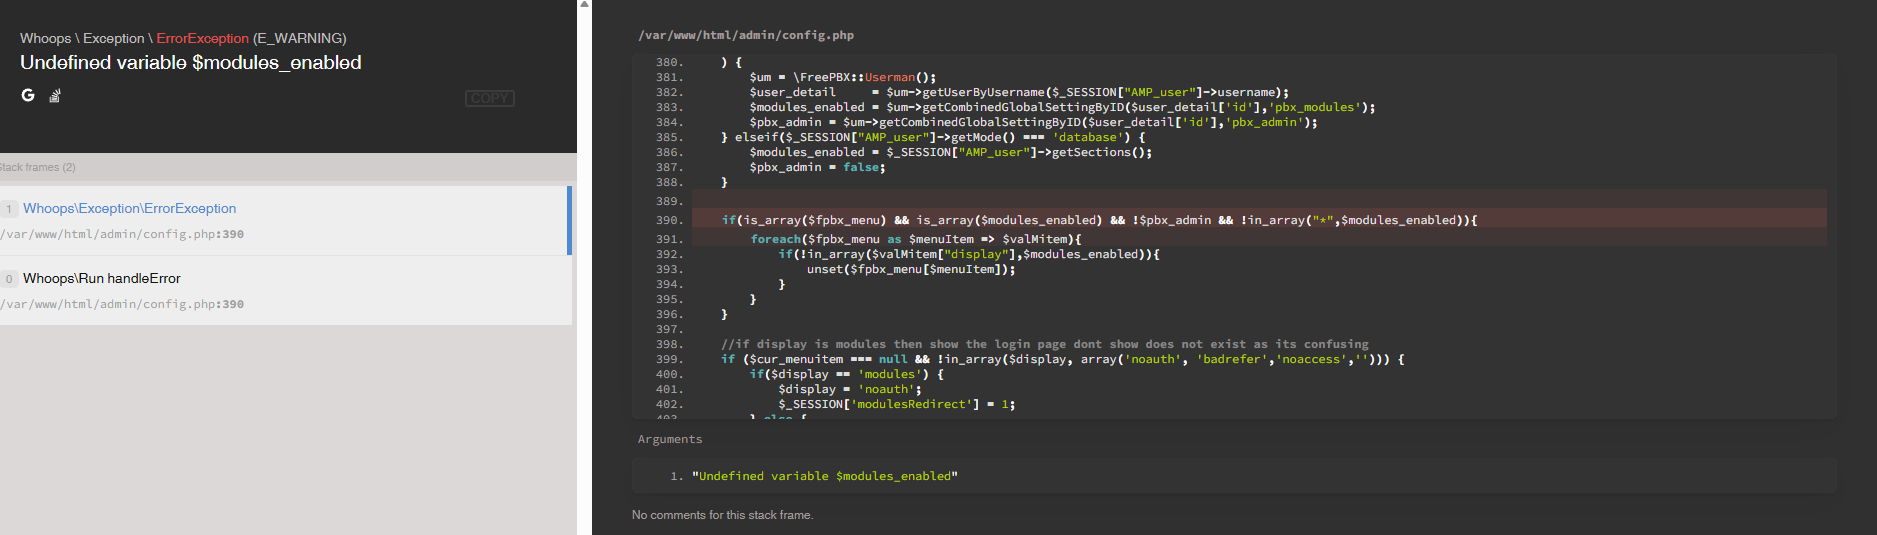The width and height of the screenshot is (1877, 535).
Task: Click the "No comments for this stack frame" text
Action: [x=722, y=515]
